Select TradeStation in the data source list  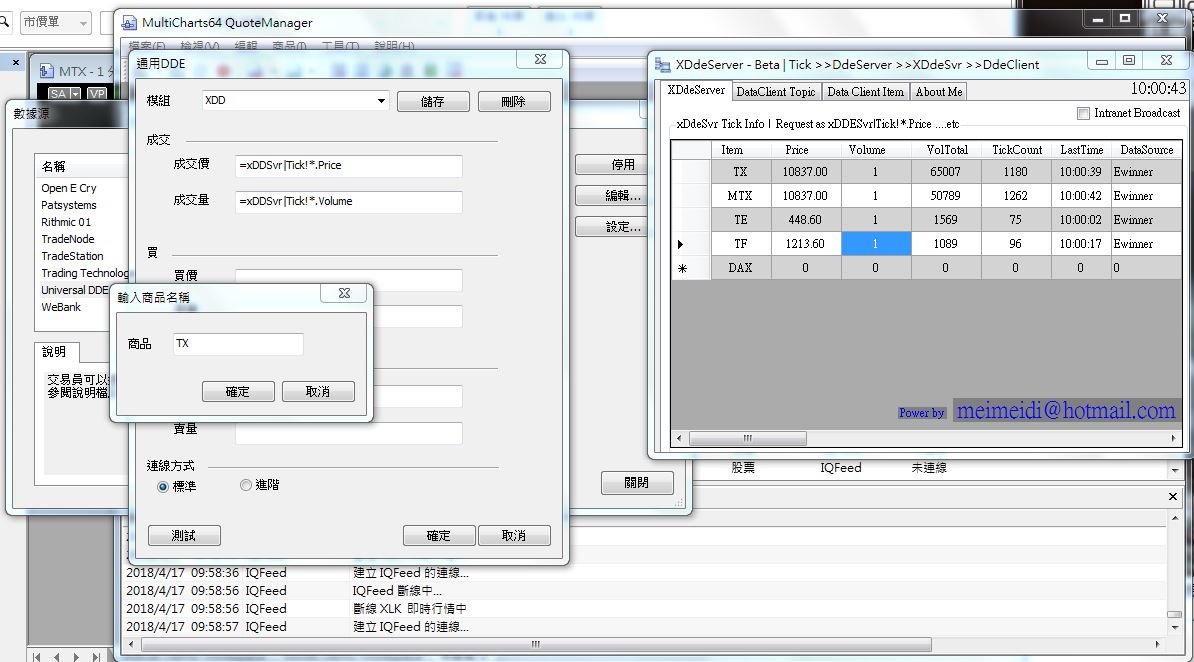(72, 257)
